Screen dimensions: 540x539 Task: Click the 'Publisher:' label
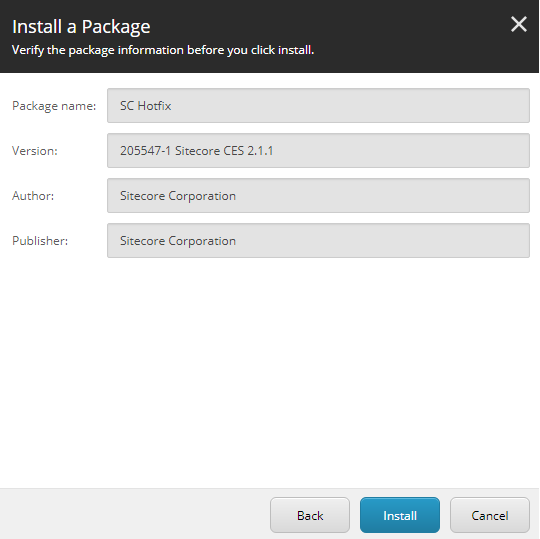click(x=40, y=241)
